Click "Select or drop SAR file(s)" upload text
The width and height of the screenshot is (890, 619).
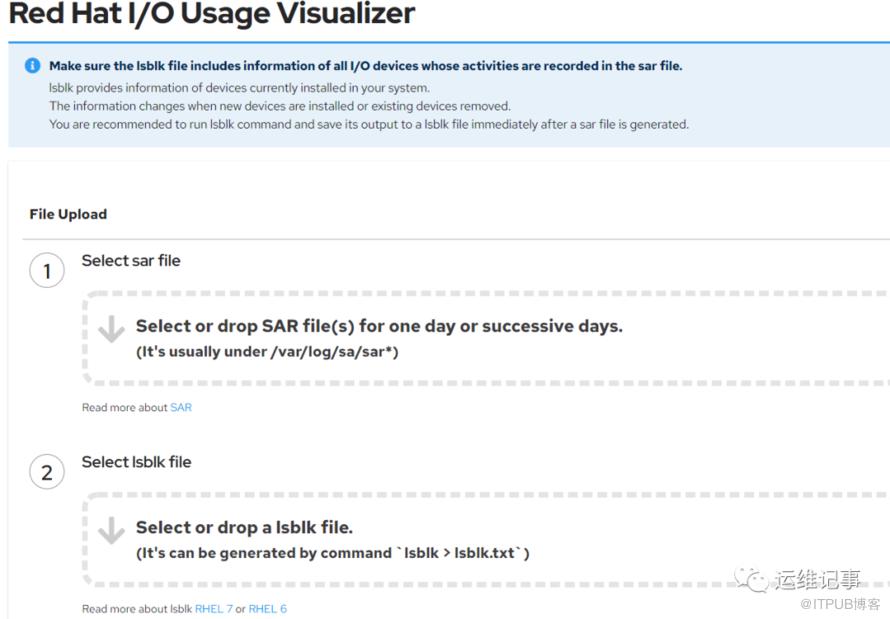pos(379,326)
